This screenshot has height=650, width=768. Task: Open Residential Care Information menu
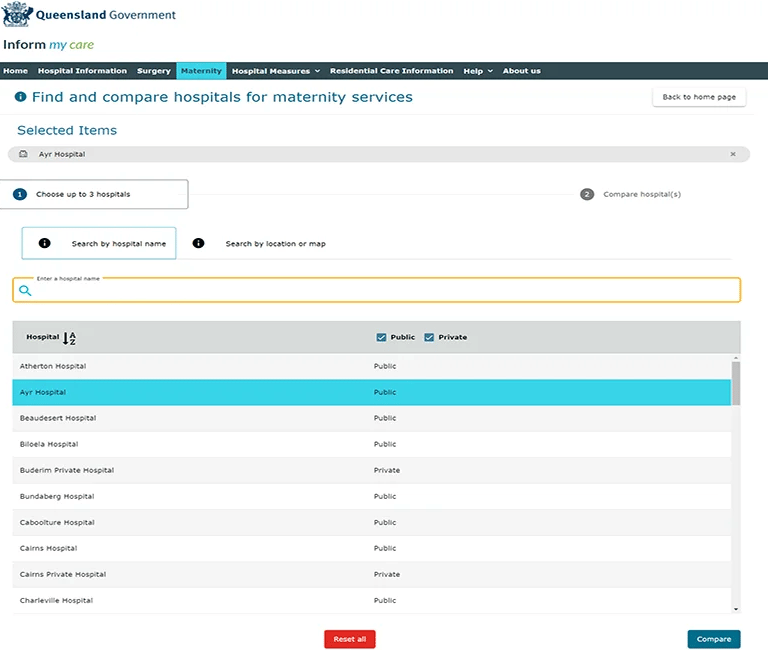(391, 71)
